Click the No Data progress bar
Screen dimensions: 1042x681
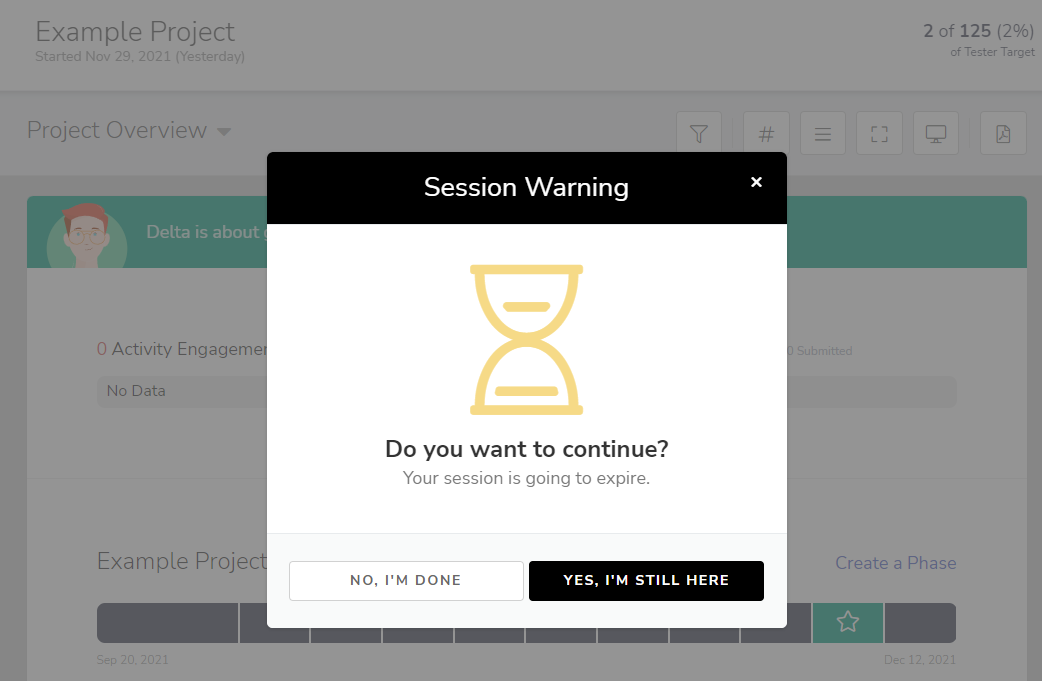(180, 391)
